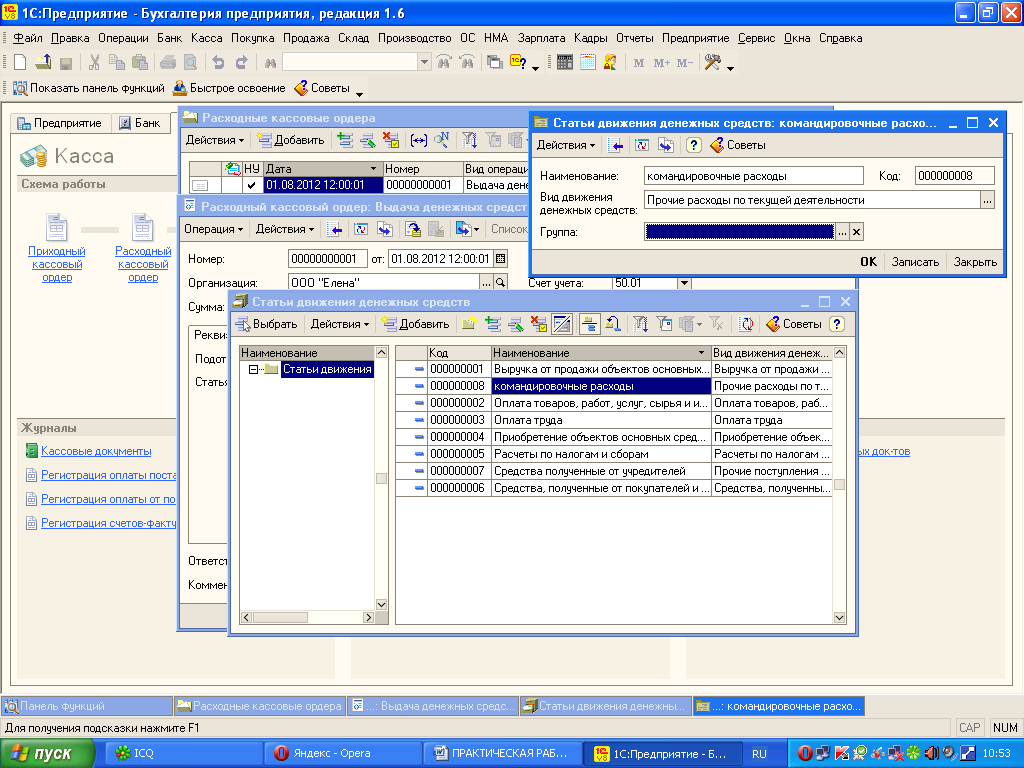Click the vertical scrollbar thumb of articles table
The image size is (1024, 768).
839,485
